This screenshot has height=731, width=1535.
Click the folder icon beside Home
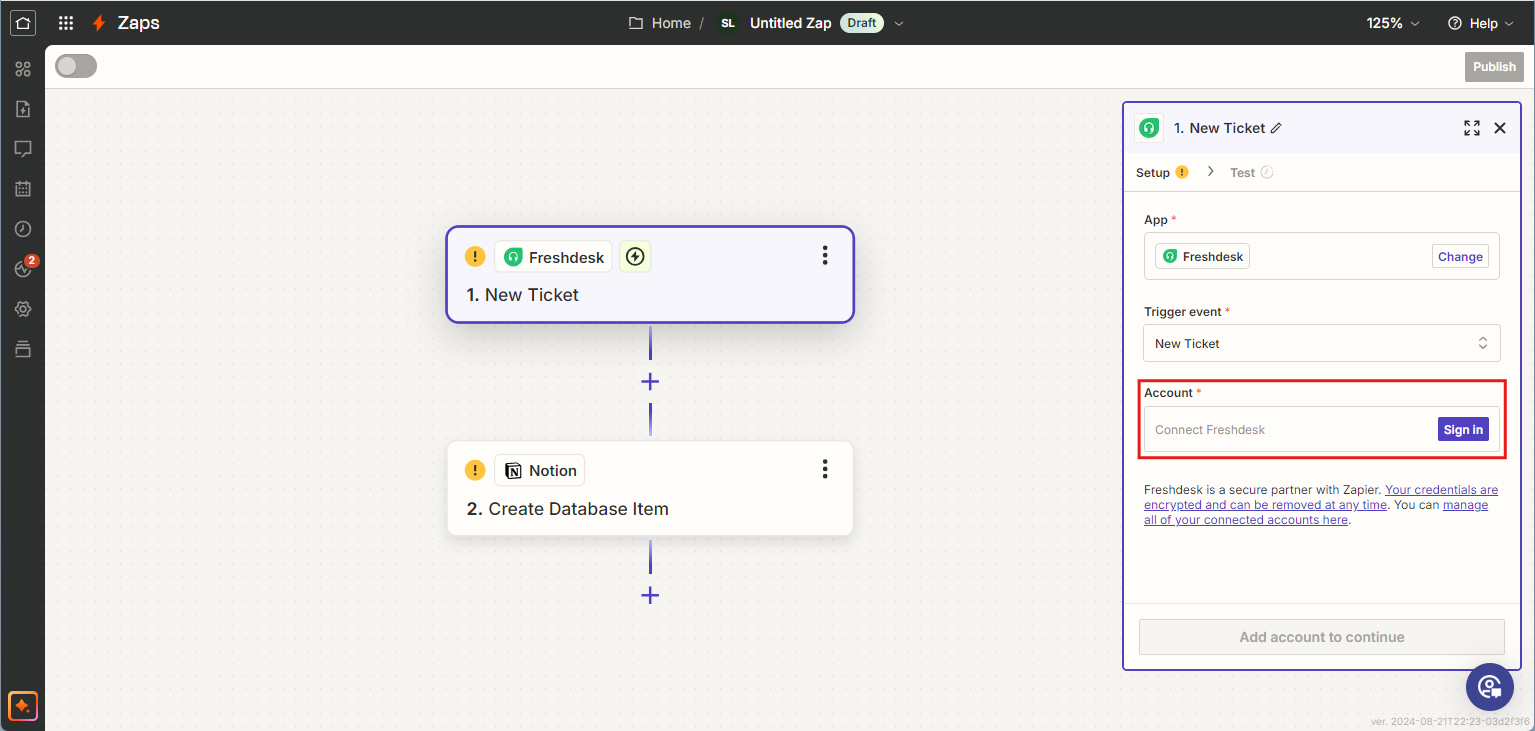(635, 23)
